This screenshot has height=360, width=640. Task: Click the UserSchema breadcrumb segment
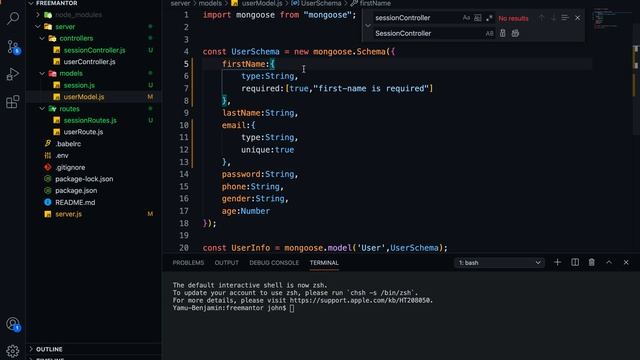[x=316, y=3]
